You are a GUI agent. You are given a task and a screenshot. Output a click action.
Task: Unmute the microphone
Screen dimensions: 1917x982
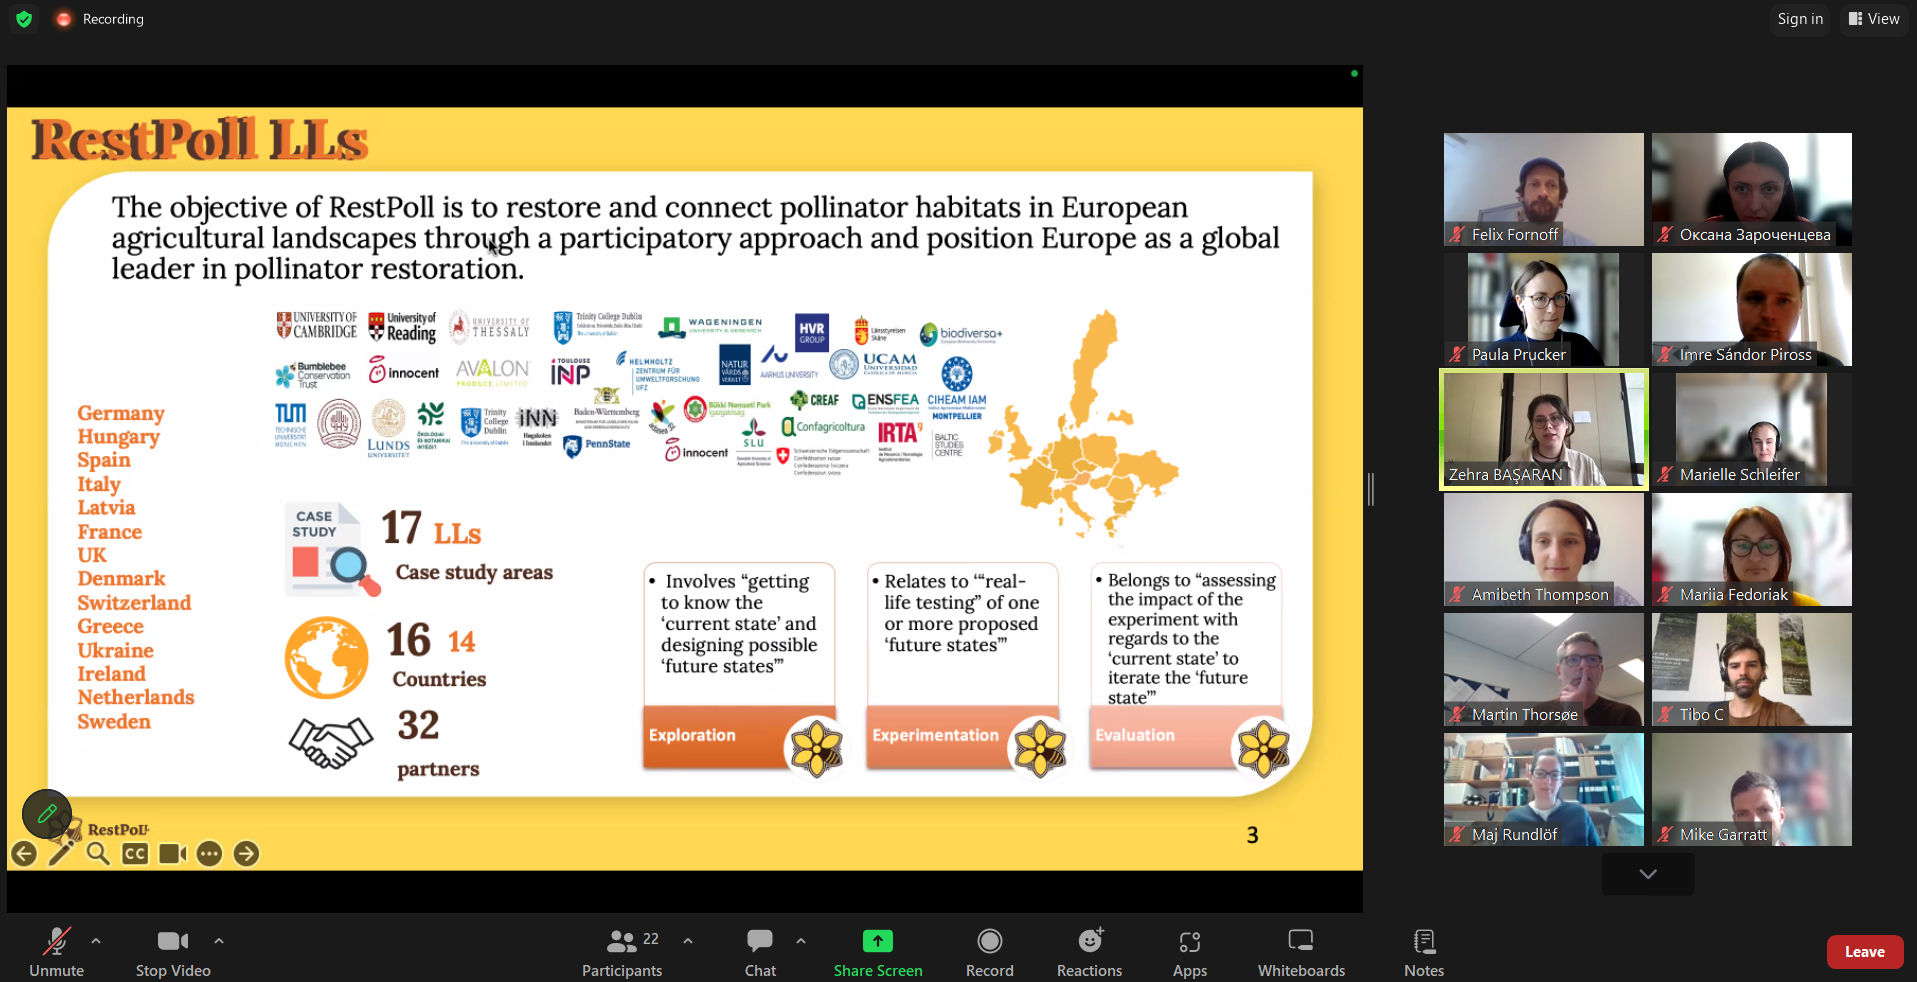(56, 952)
